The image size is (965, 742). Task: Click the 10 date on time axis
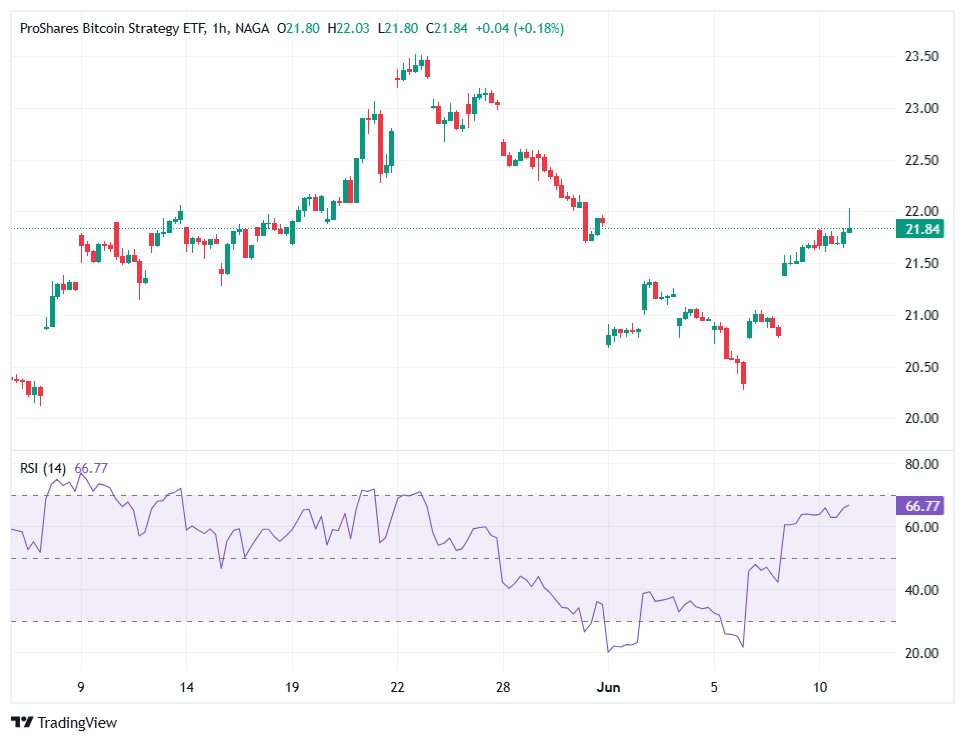coord(818,688)
